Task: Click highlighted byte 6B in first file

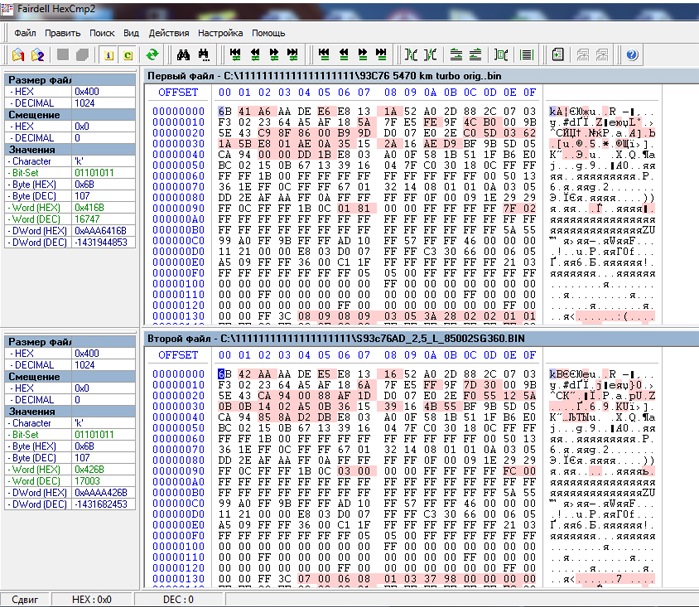Action: point(225,111)
